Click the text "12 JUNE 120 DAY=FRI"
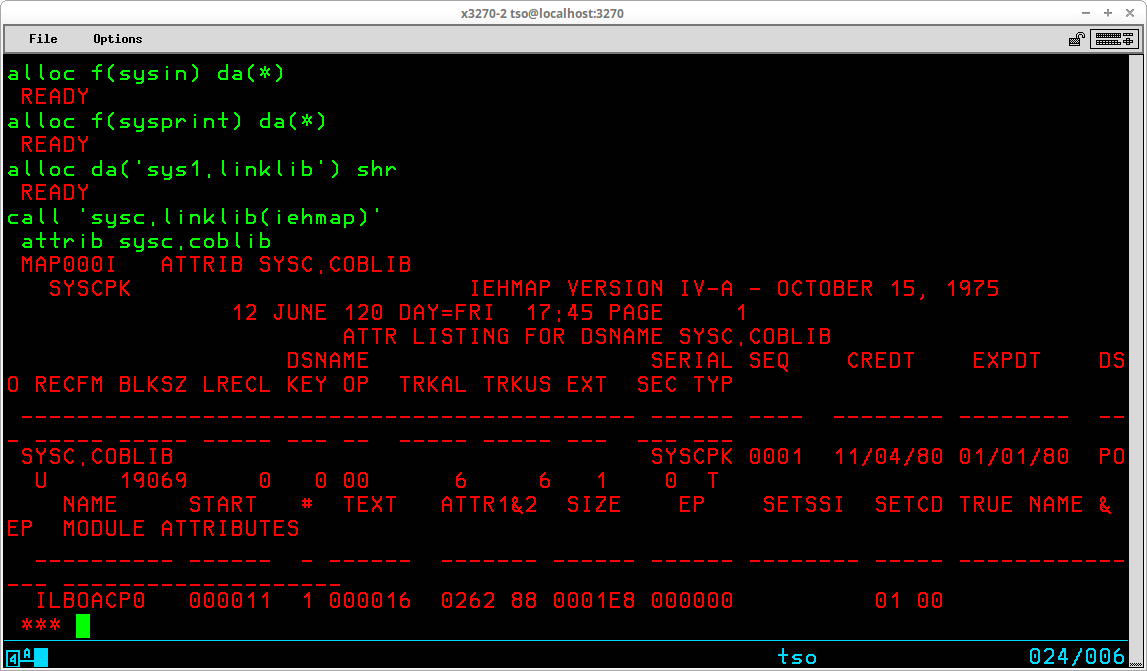 point(364,313)
